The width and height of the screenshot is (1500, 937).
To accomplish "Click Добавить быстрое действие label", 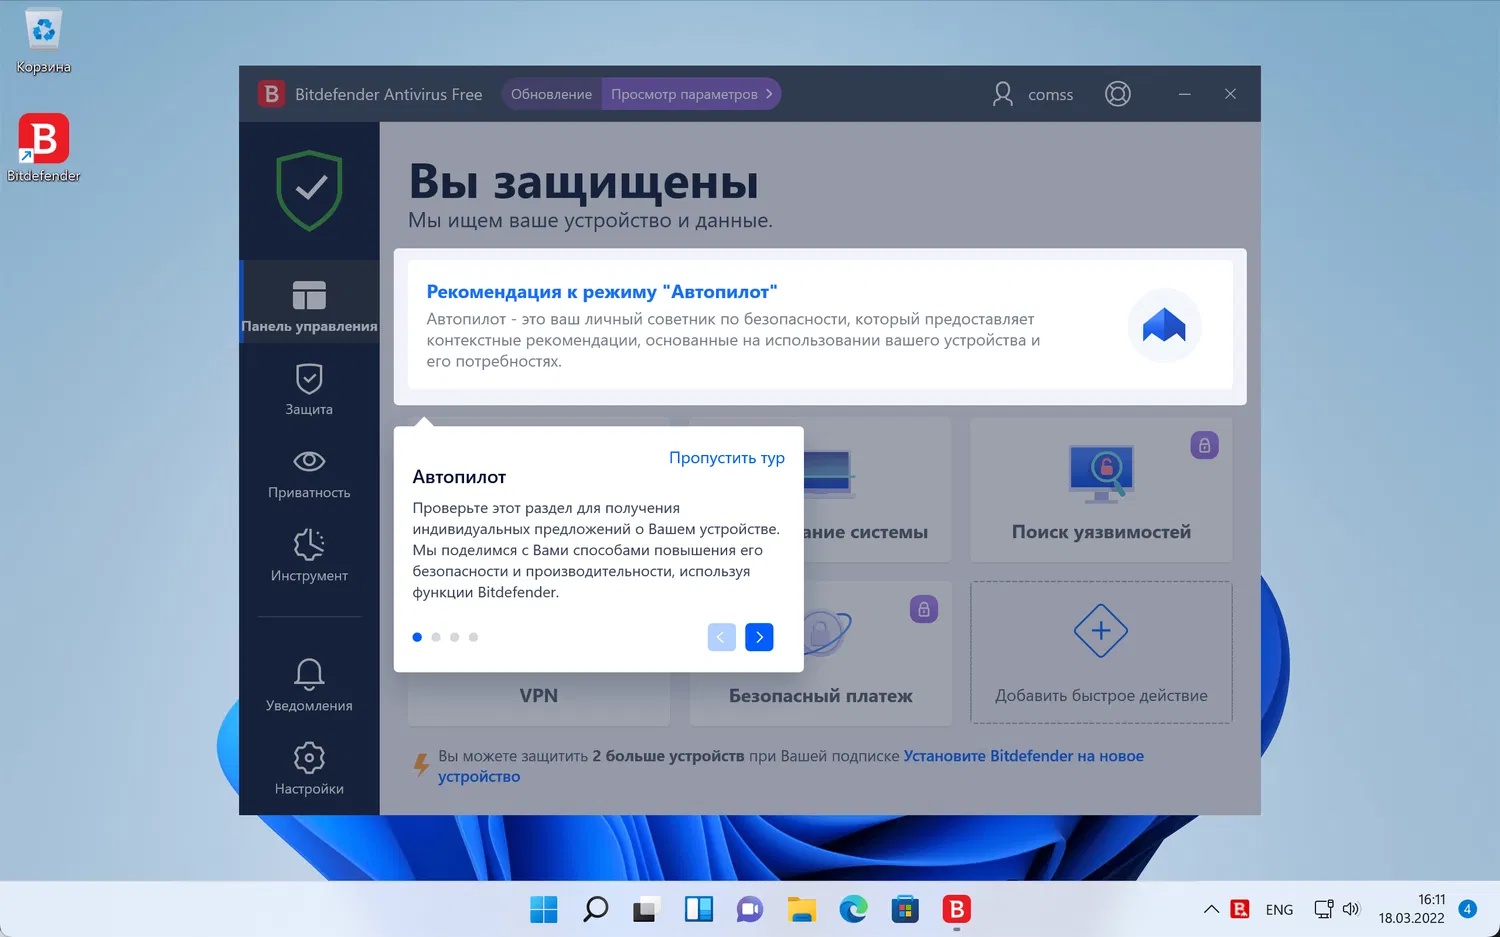I will coord(1101,696).
